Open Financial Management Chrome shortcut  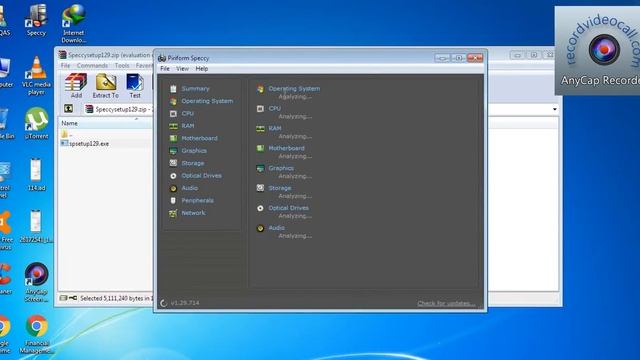click(x=36, y=334)
